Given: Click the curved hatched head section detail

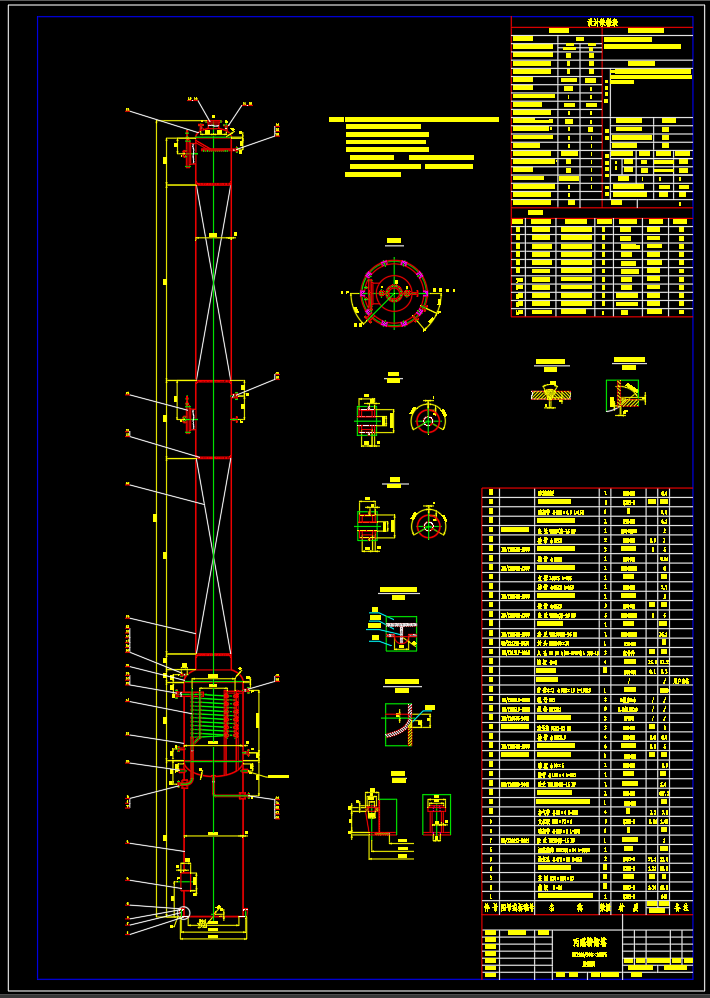Looking at the screenshot, I should coord(404,723).
